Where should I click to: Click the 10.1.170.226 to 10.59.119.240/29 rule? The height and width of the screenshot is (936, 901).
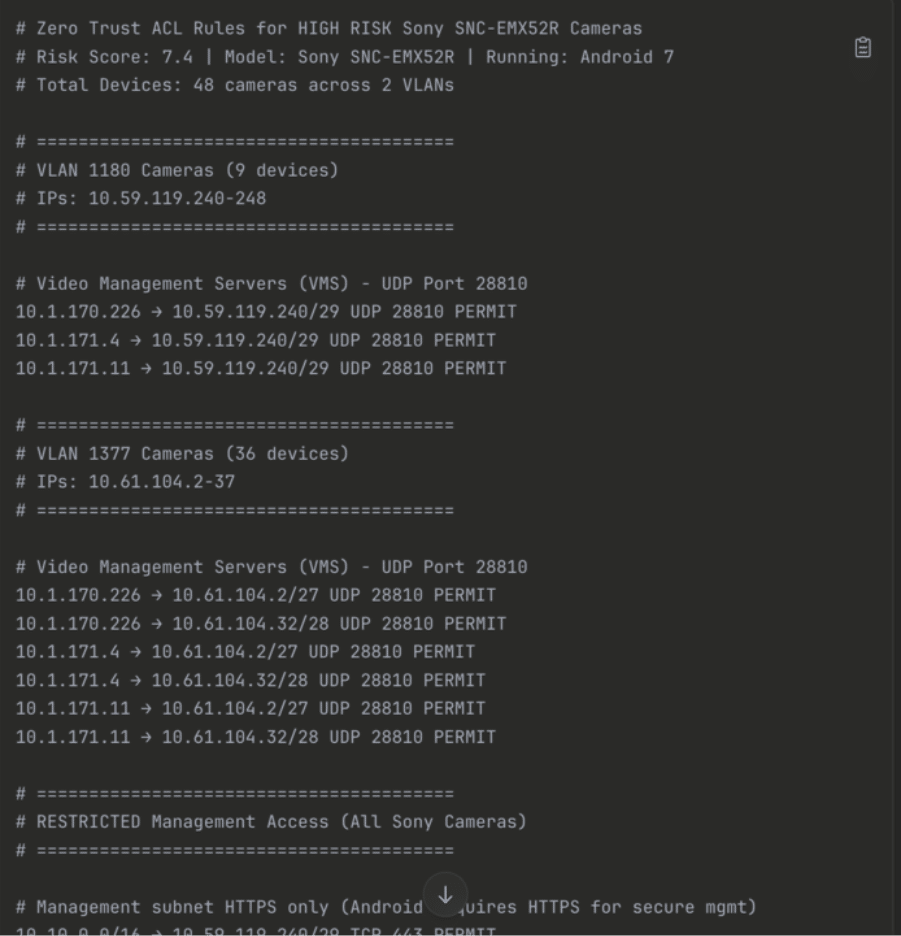point(266,312)
